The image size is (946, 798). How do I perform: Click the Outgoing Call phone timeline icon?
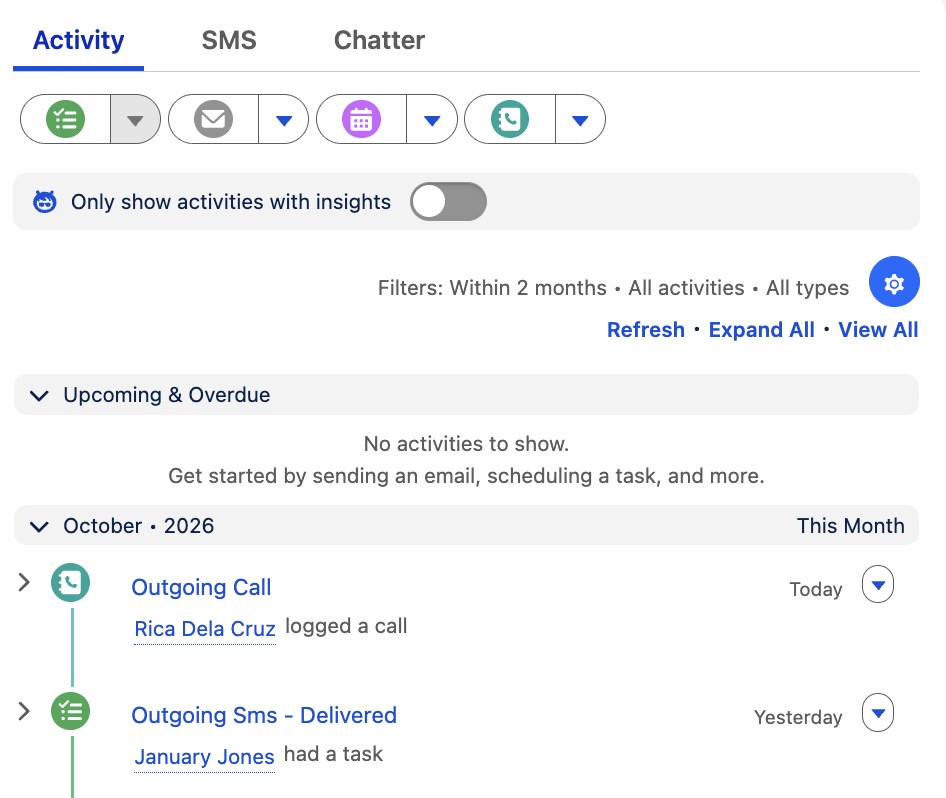point(71,583)
